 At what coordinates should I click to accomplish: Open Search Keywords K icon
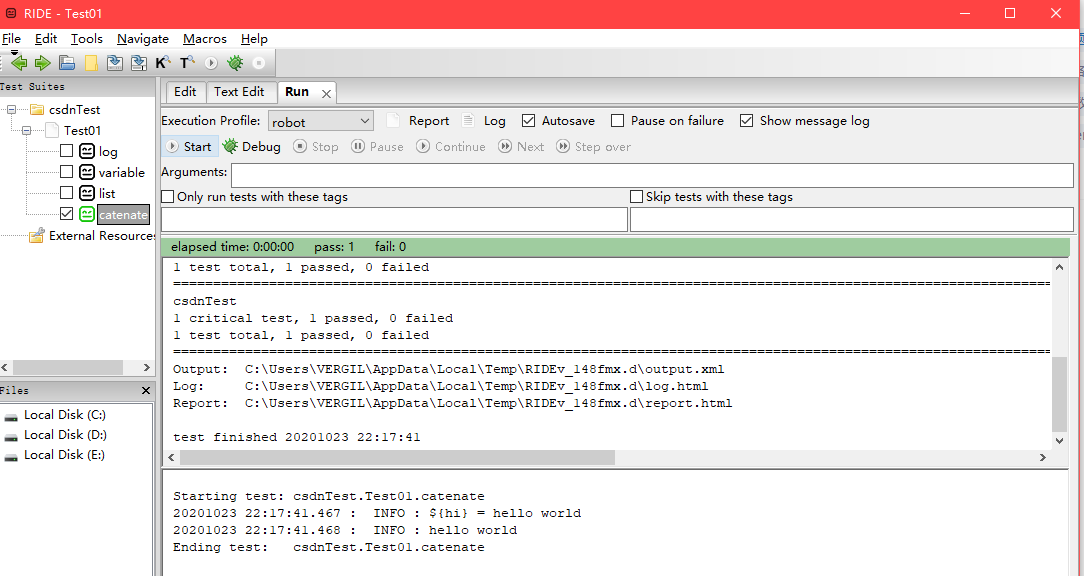click(162, 64)
